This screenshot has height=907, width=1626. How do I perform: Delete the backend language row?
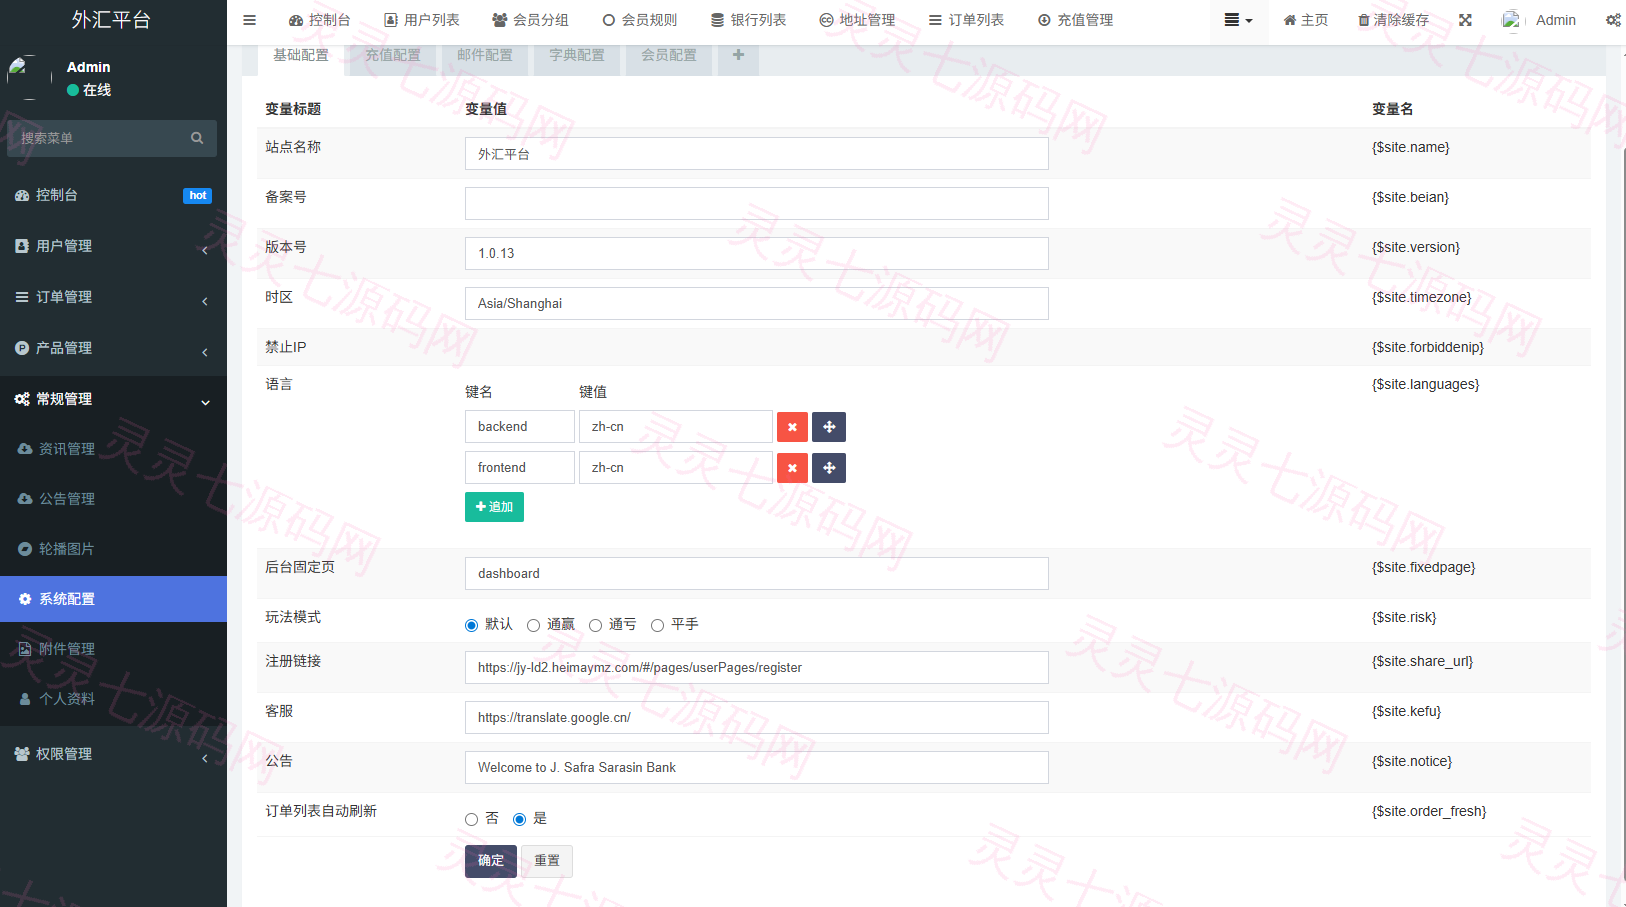pos(792,427)
